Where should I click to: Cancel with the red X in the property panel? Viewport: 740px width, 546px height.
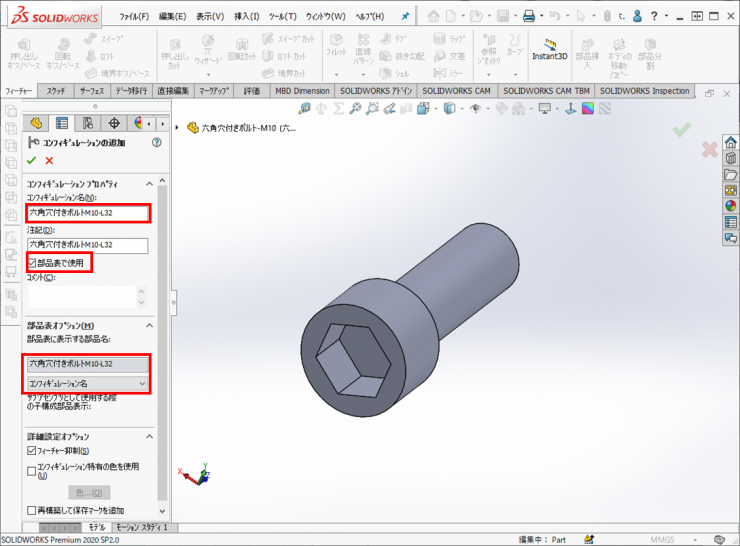(x=49, y=160)
